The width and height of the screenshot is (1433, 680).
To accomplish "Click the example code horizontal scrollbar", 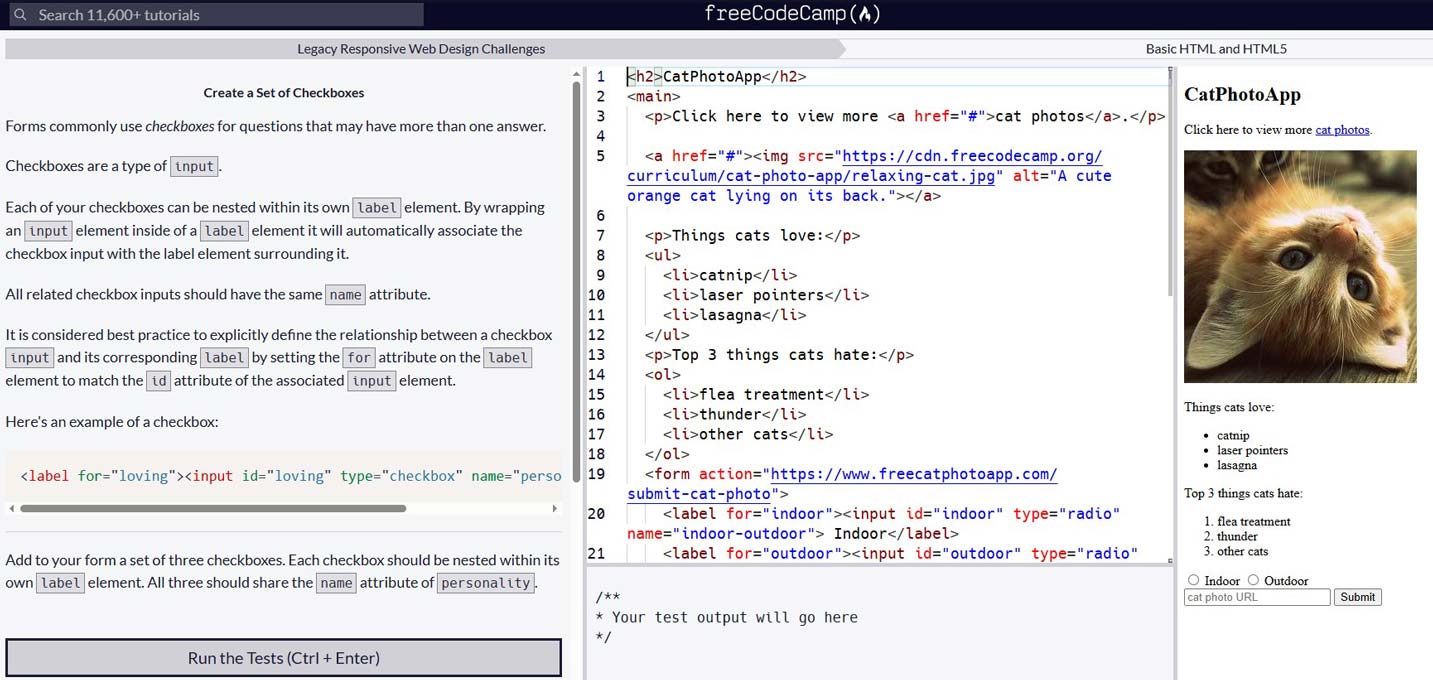I will (x=213, y=508).
